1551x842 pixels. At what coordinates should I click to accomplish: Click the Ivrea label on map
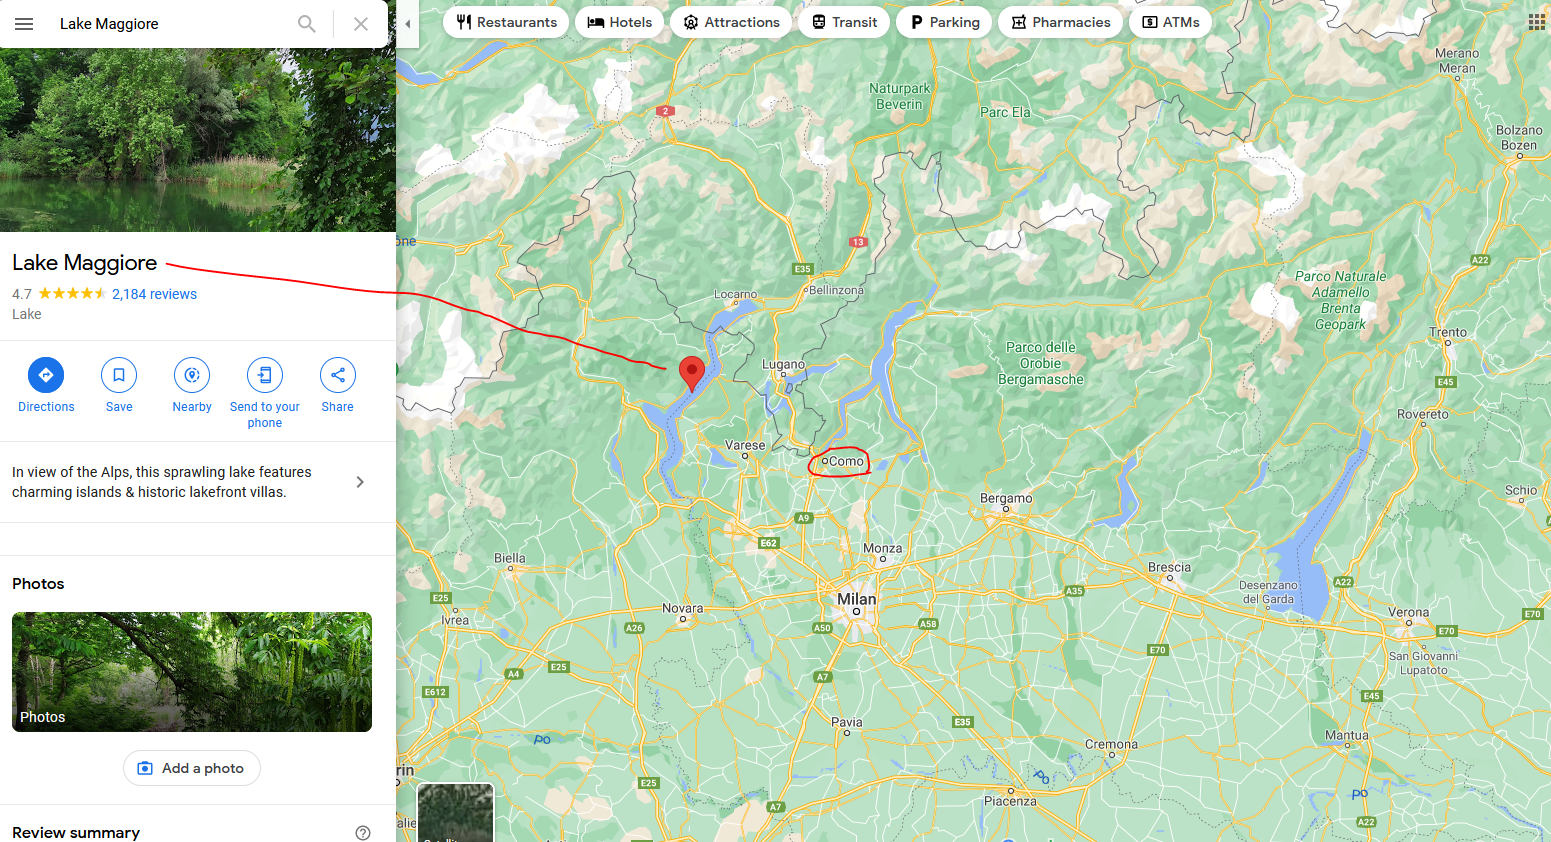[455, 620]
